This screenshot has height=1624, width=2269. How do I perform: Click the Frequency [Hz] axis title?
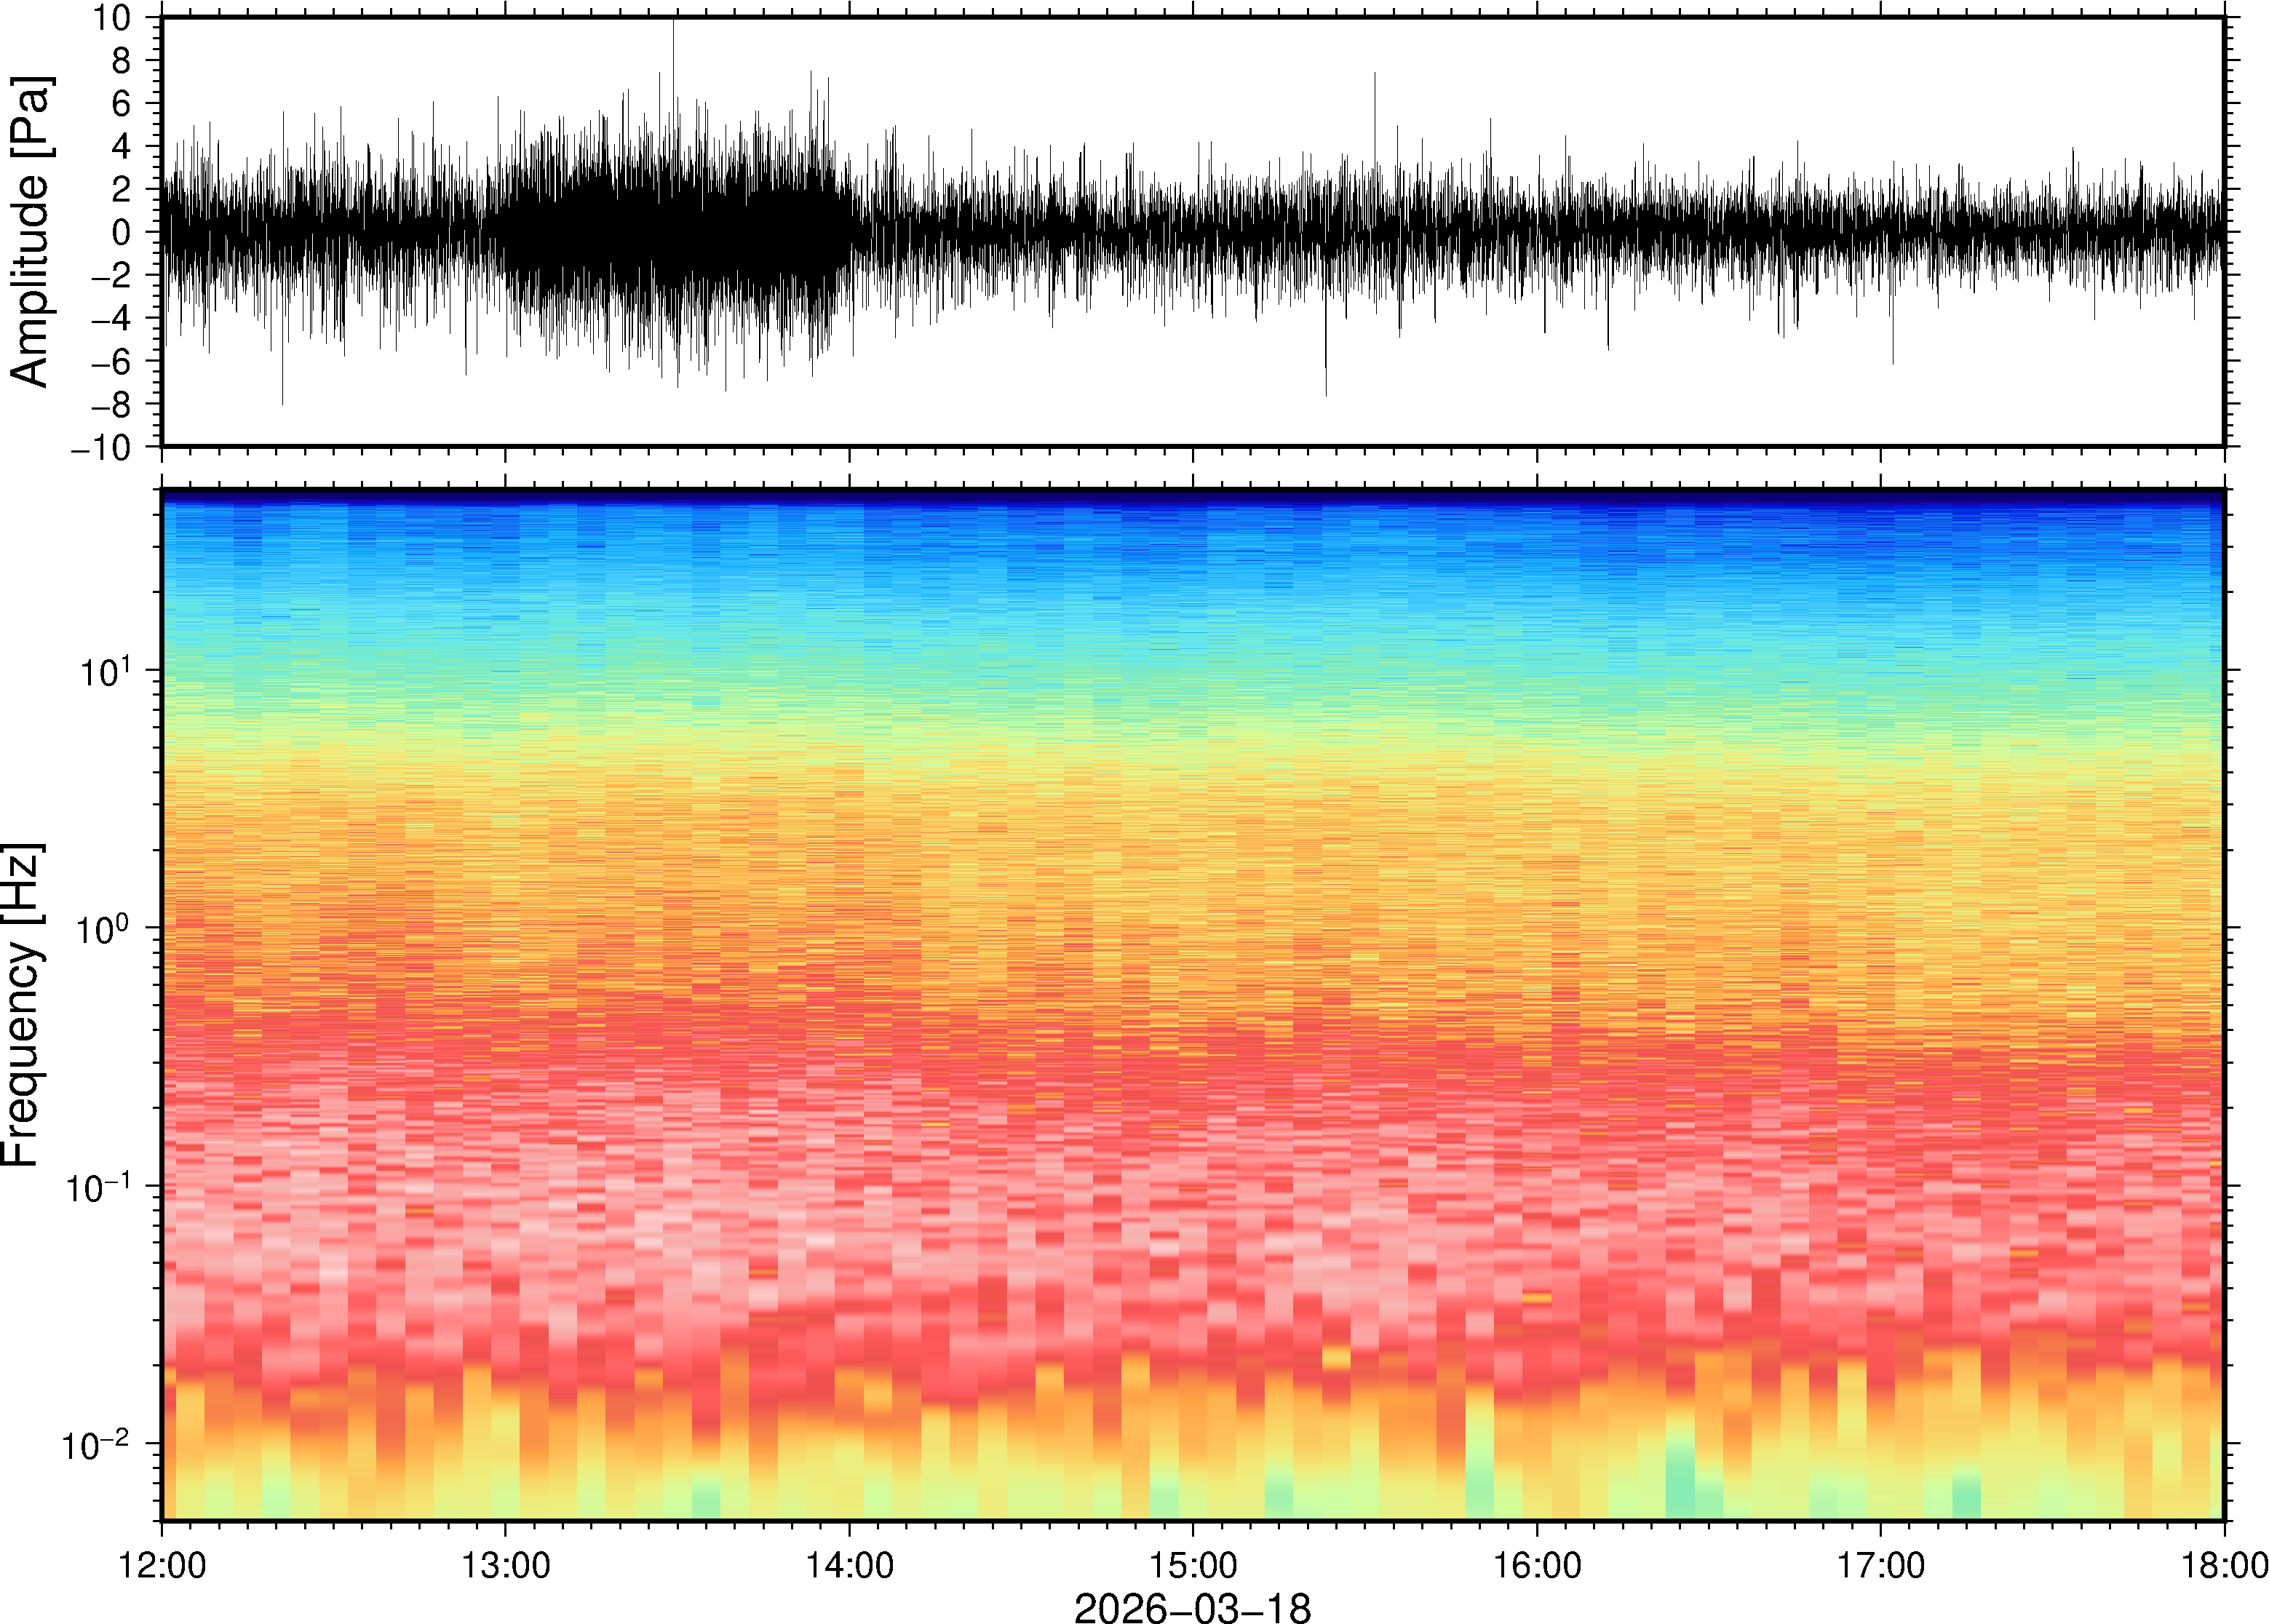tap(22, 1005)
